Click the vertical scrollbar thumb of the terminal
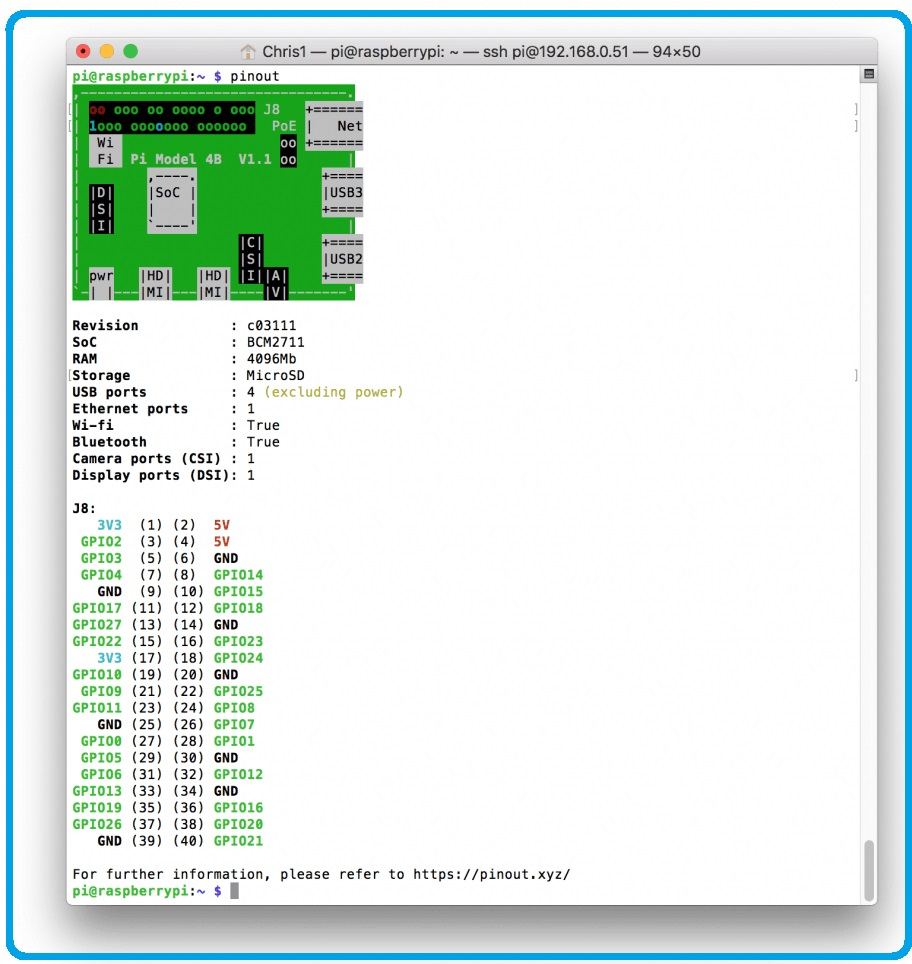 click(x=868, y=870)
